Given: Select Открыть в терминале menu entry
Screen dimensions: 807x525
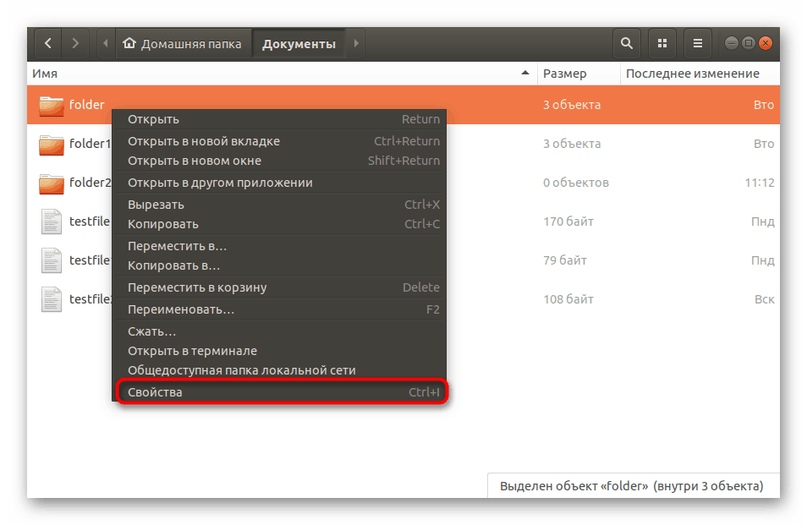Looking at the screenshot, I should pos(192,351).
